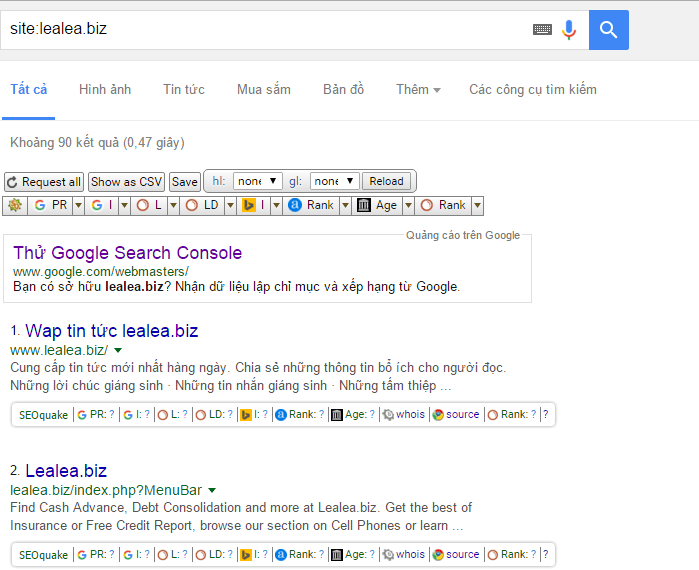Image resolution: width=699 pixels, height=570 pixels.
Task: Switch to the Mua sắm tab
Action: click(x=263, y=90)
